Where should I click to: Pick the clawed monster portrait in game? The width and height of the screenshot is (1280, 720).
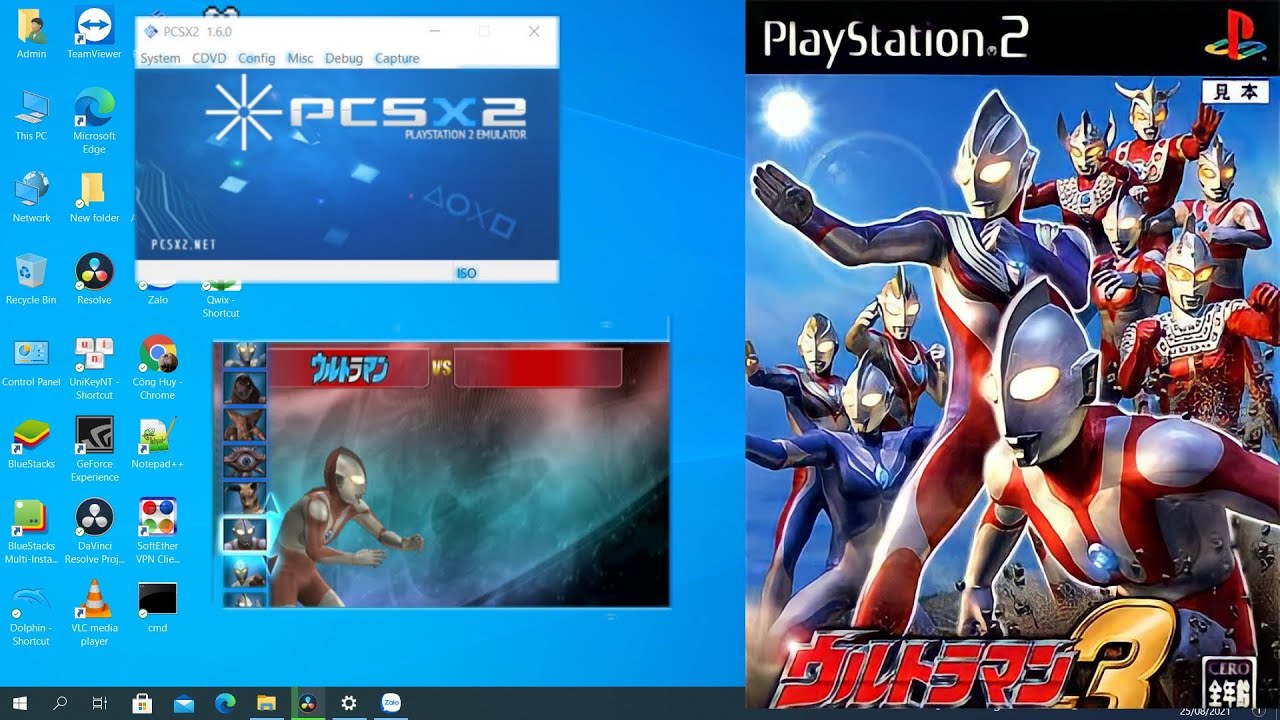point(245,424)
